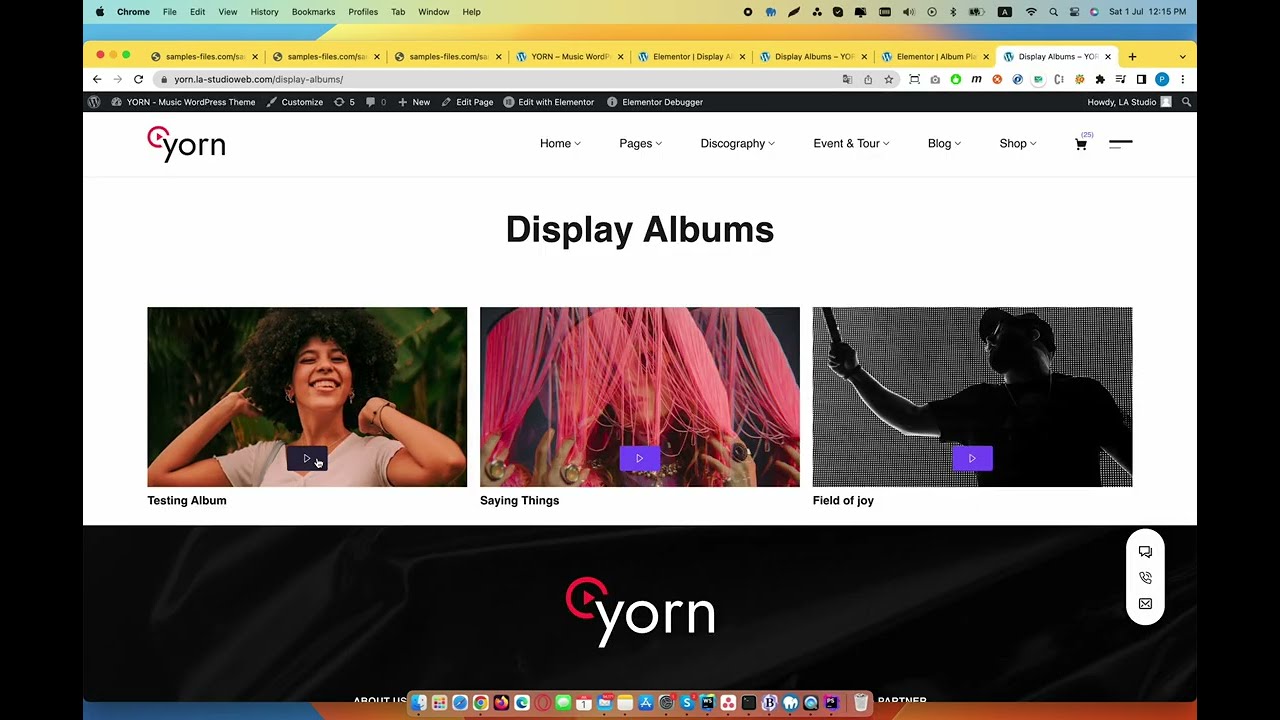Click the Wi-Fi status icon

(1031, 12)
